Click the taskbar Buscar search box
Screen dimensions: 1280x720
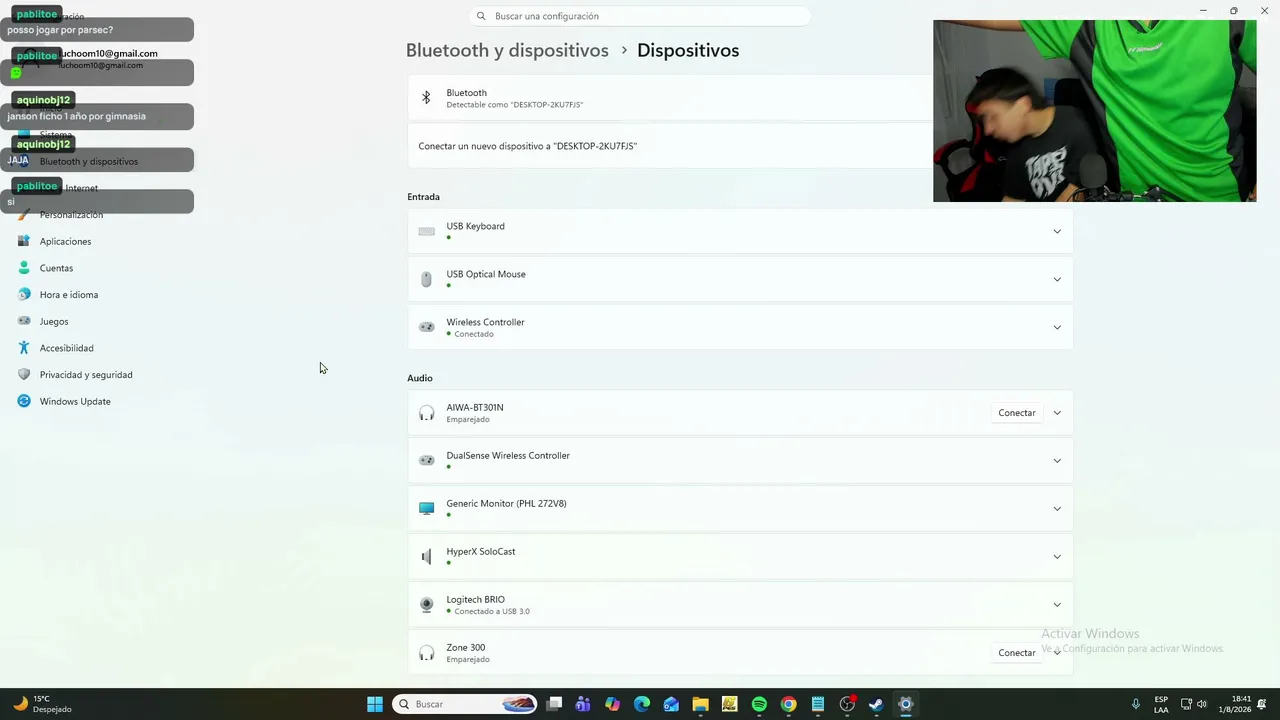[x=464, y=704]
